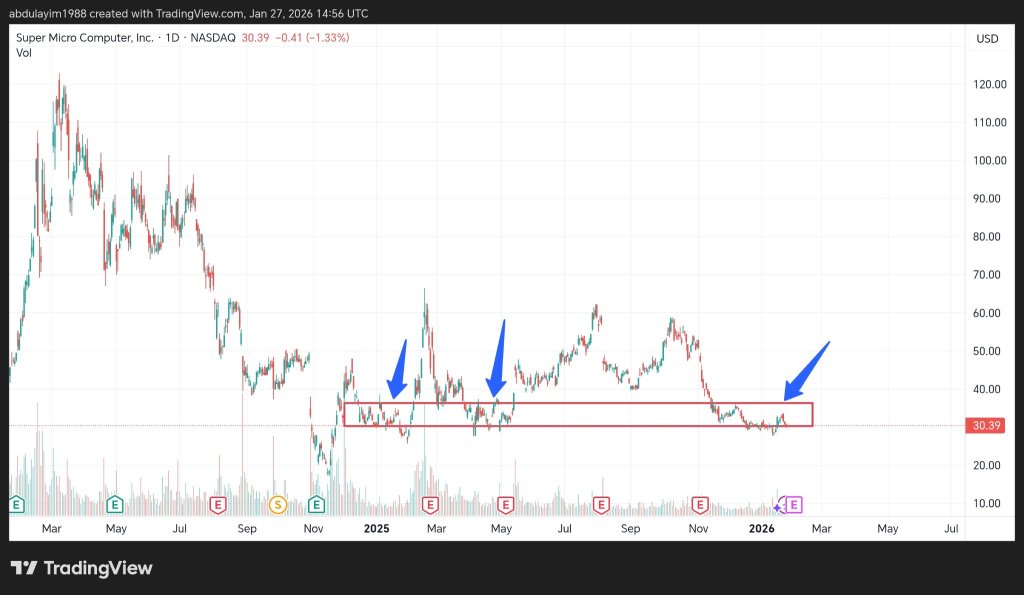
Task: Click the 1D interval label
Action: click(x=172, y=38)
